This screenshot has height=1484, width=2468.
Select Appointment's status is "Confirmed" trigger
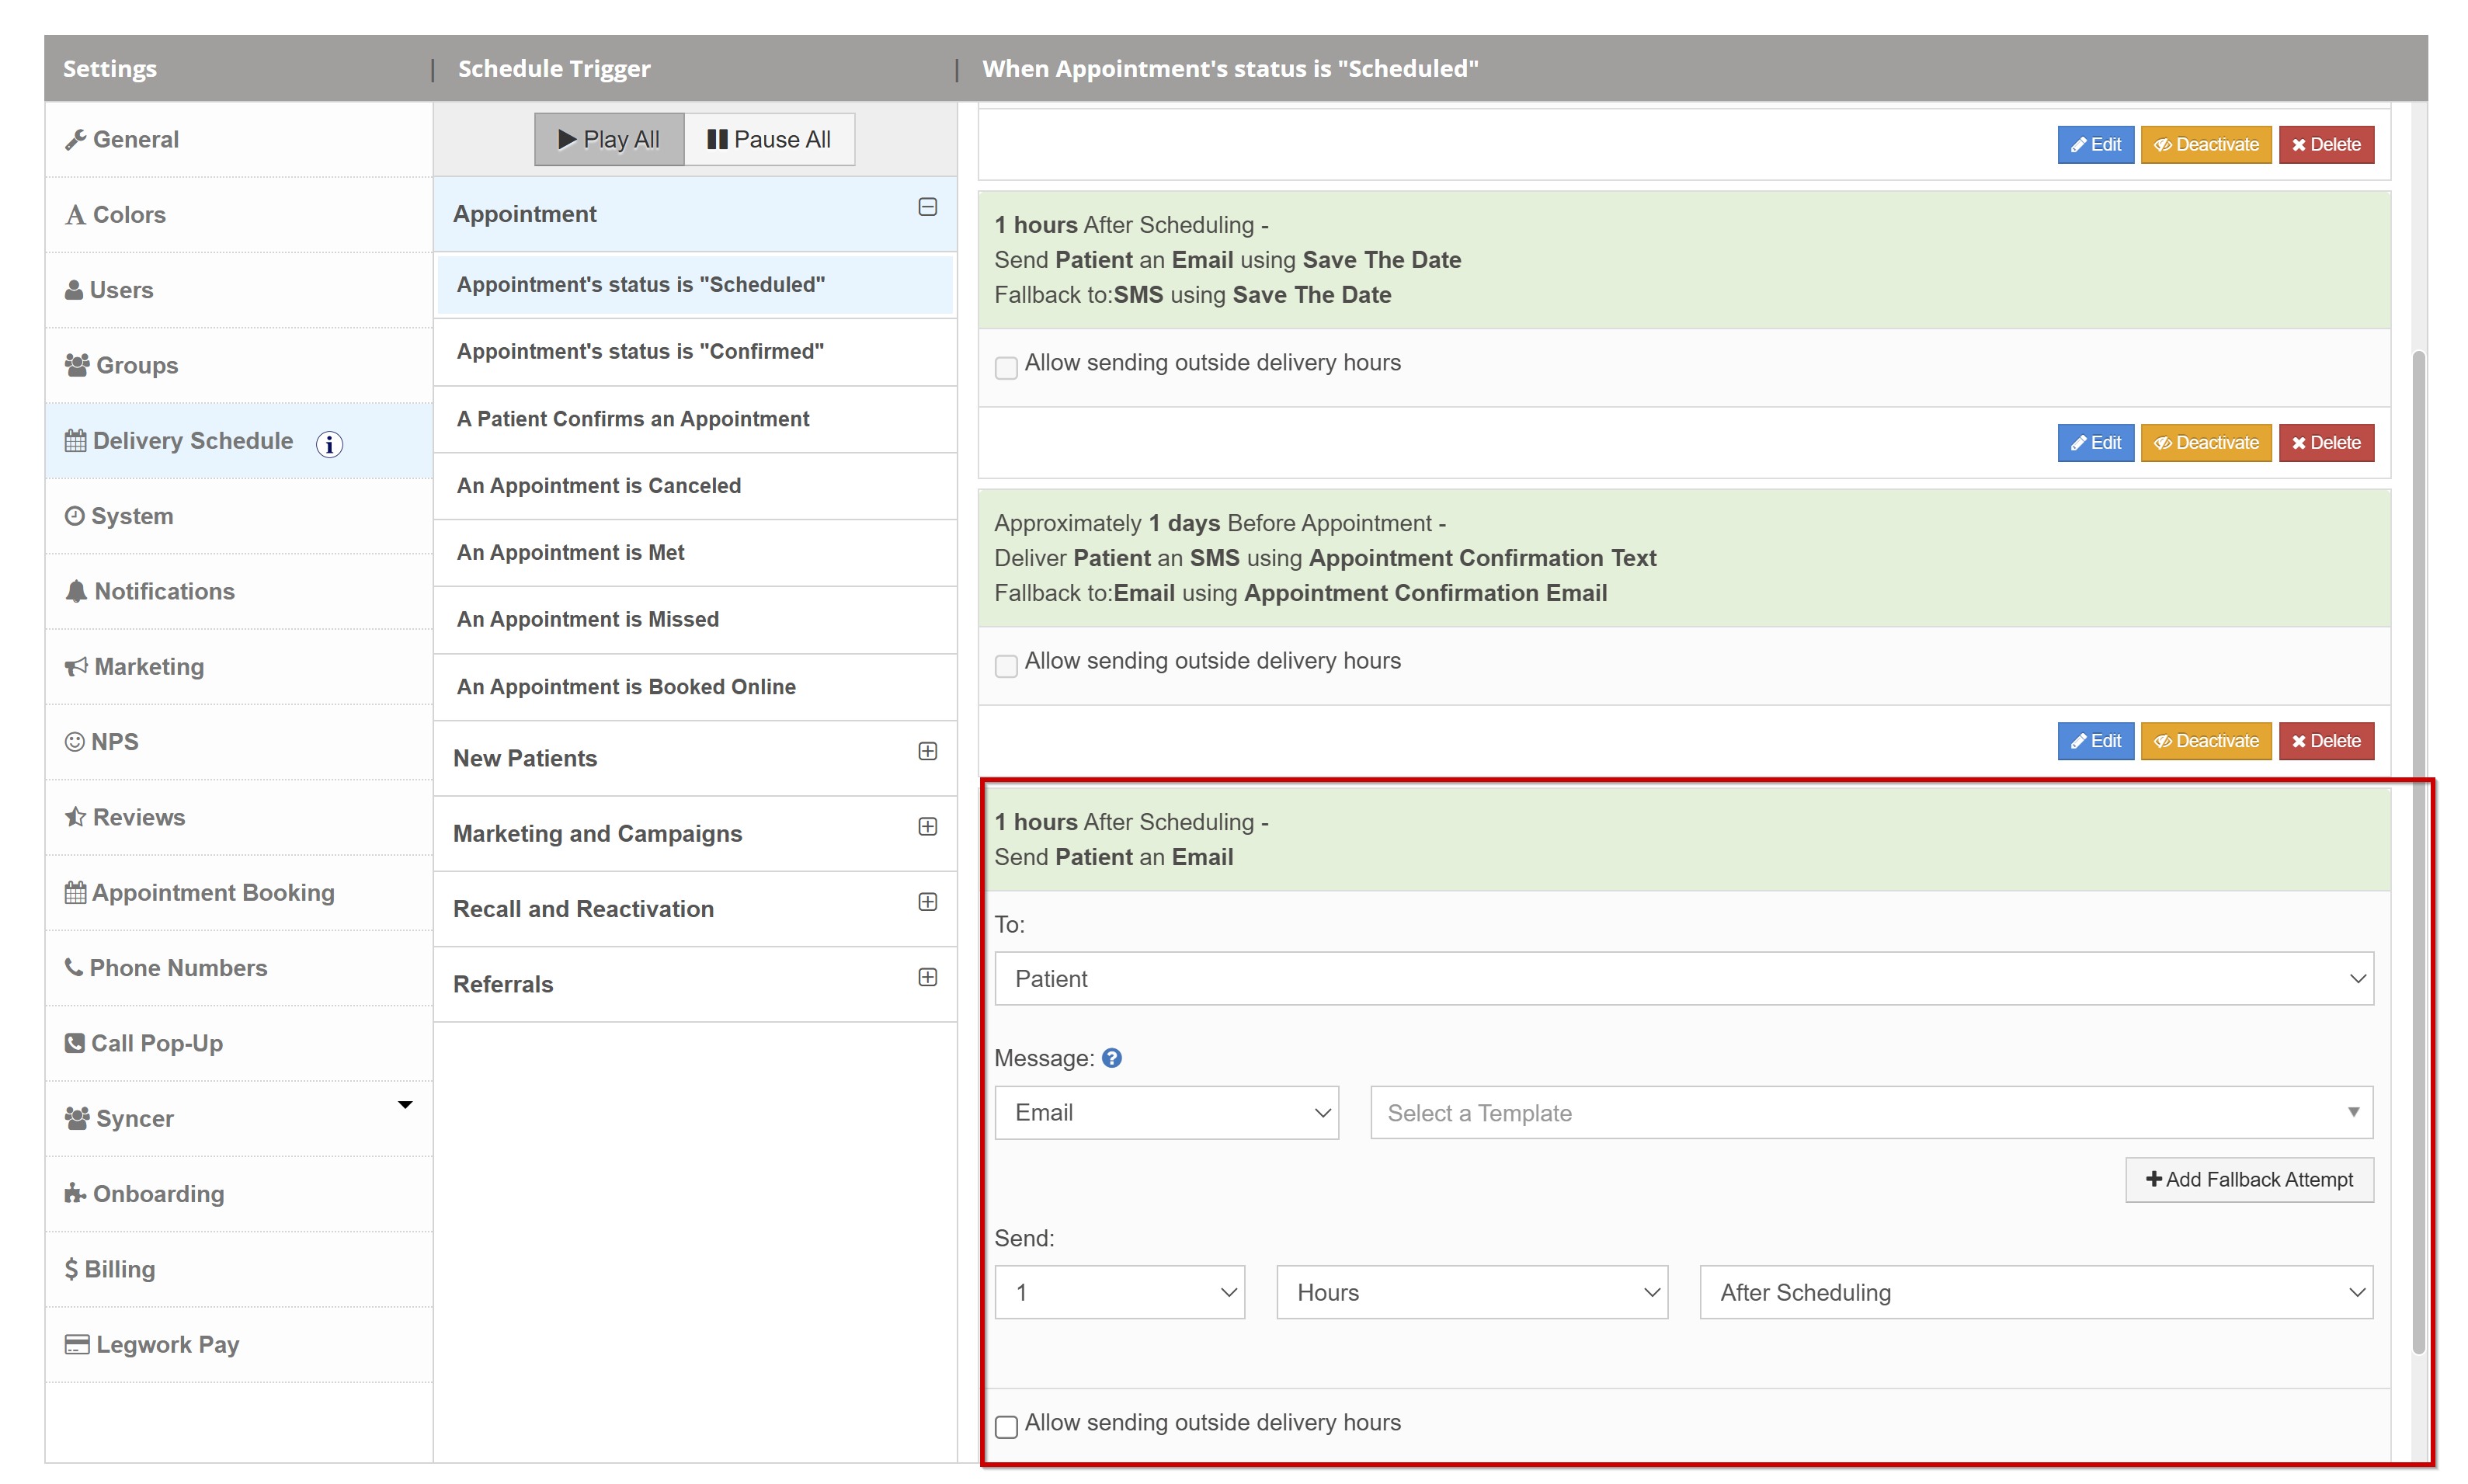(x=695, y=352)
